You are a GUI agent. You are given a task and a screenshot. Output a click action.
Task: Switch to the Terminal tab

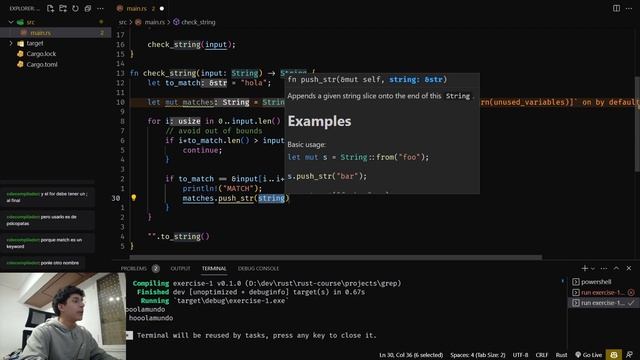click(x=214, y=268)
